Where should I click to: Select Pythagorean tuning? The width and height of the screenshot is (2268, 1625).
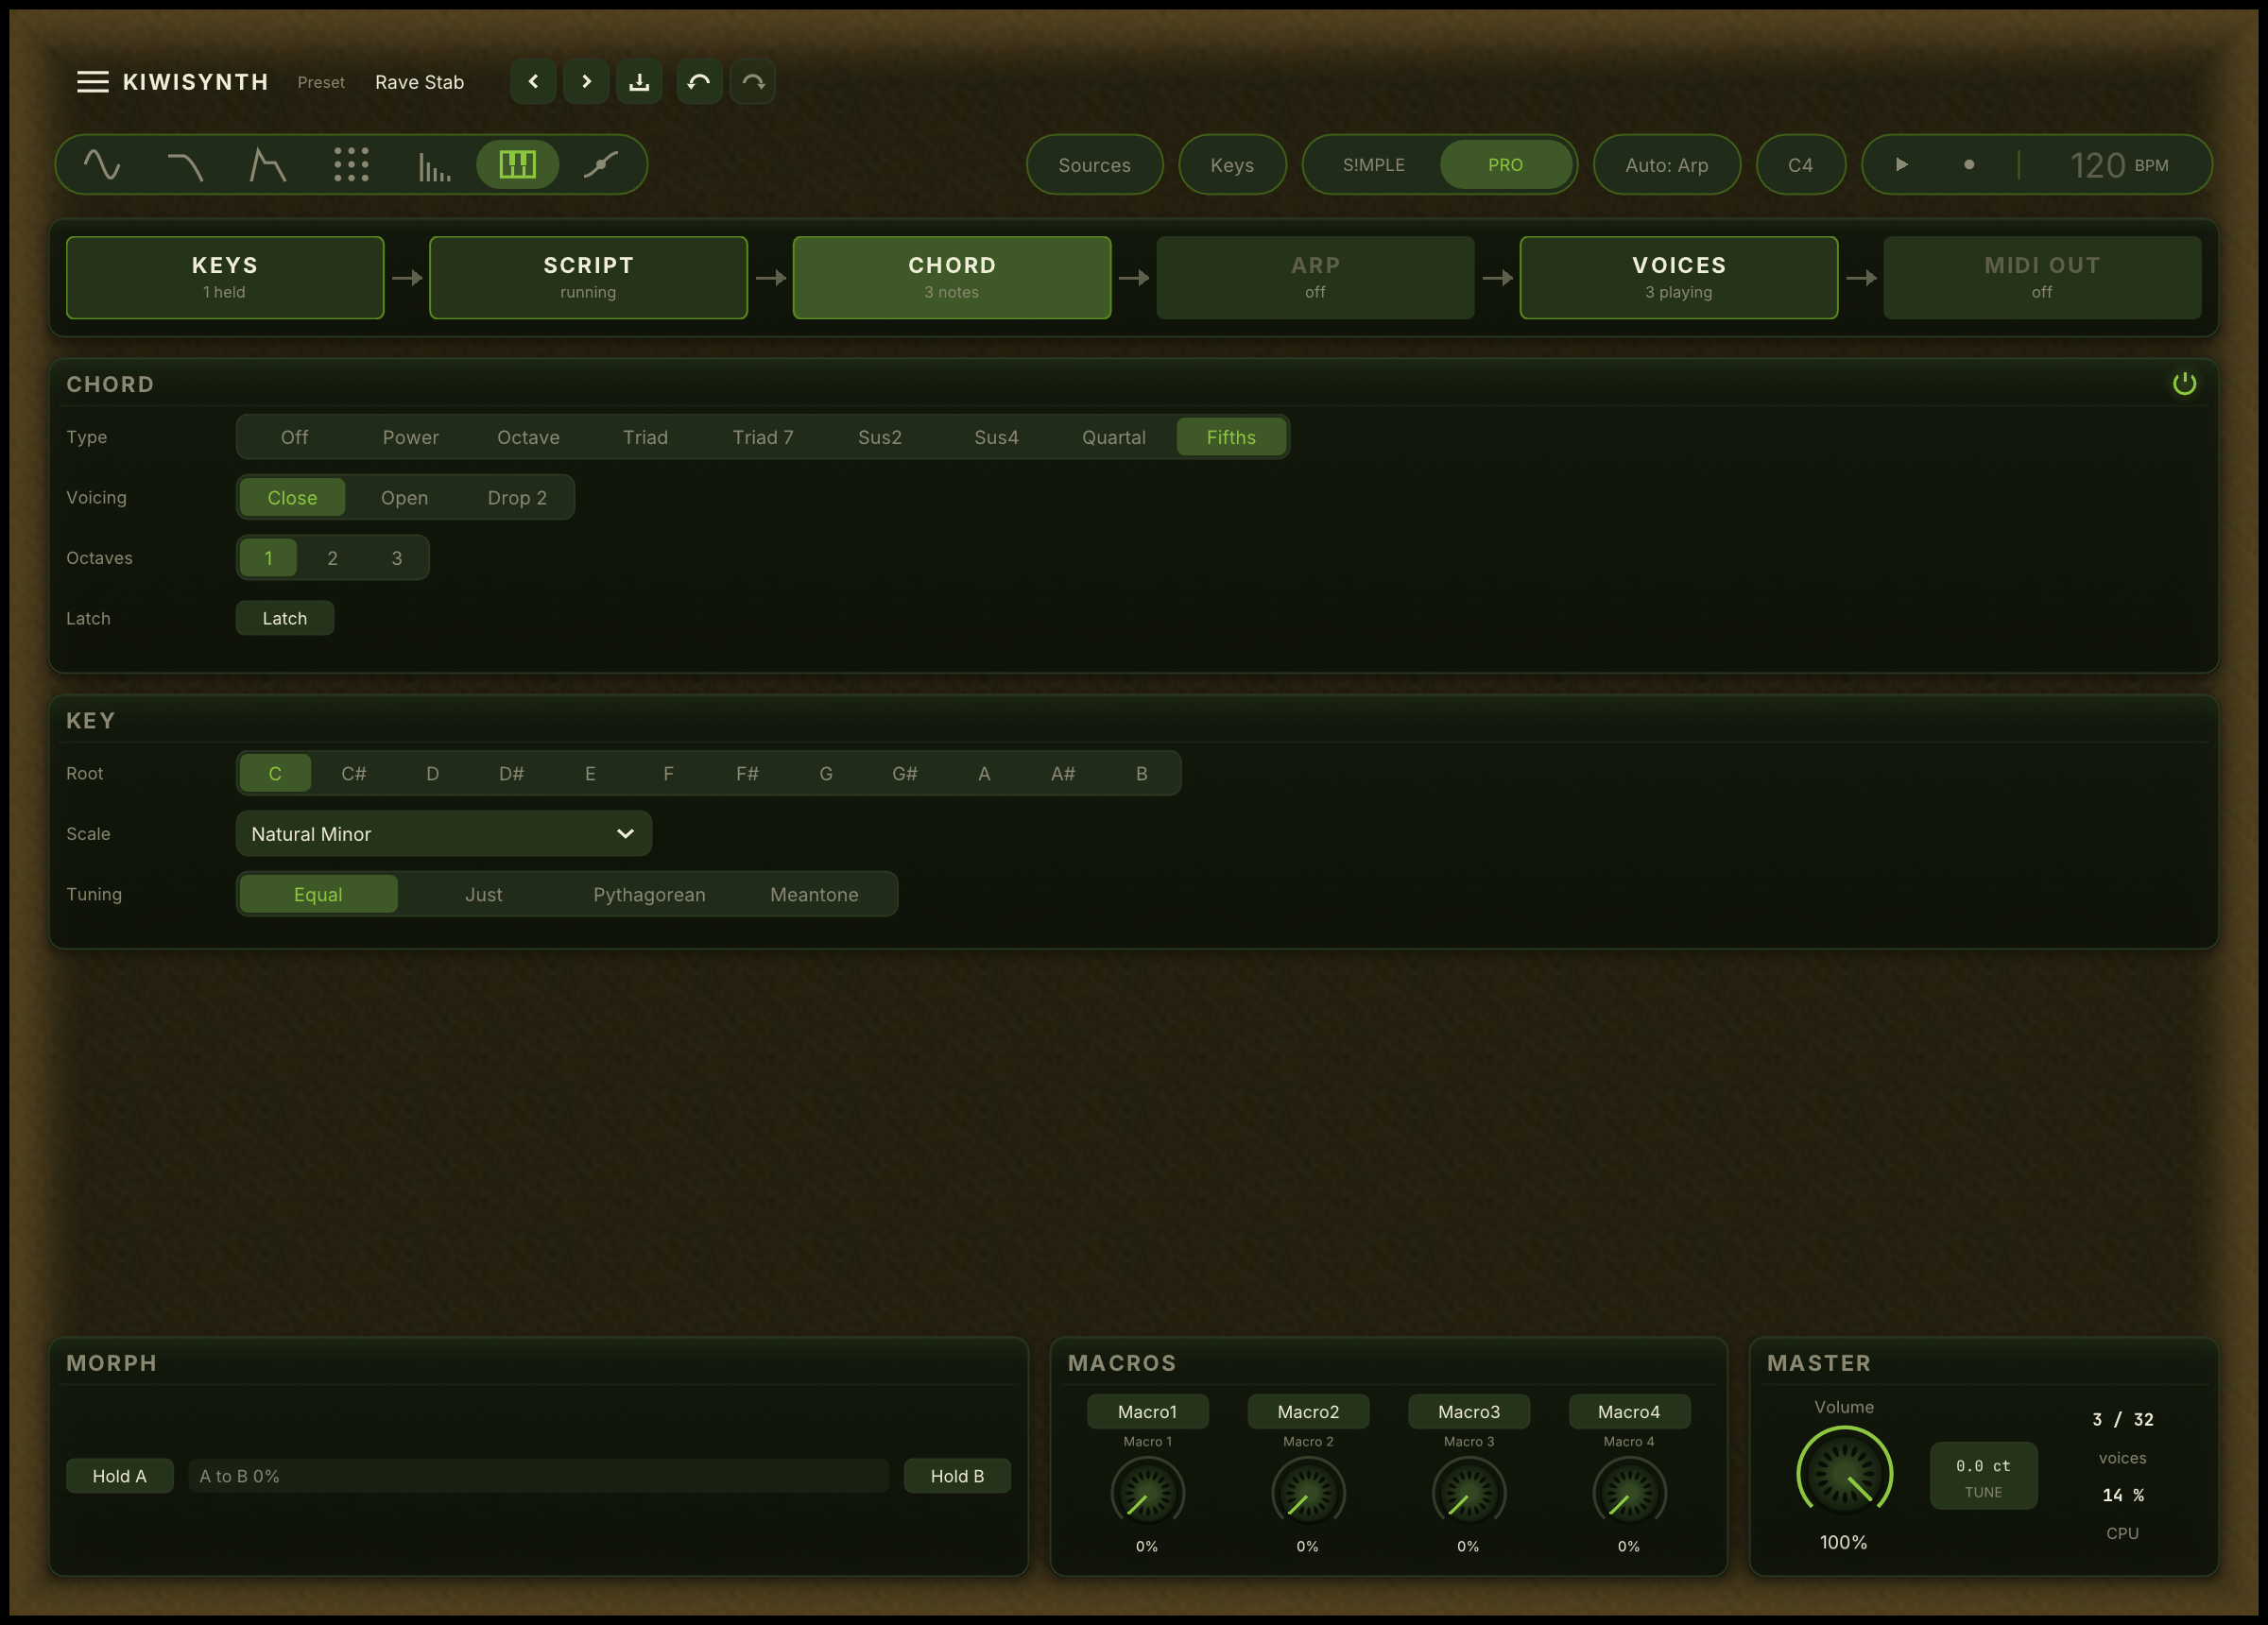(649, 894)
